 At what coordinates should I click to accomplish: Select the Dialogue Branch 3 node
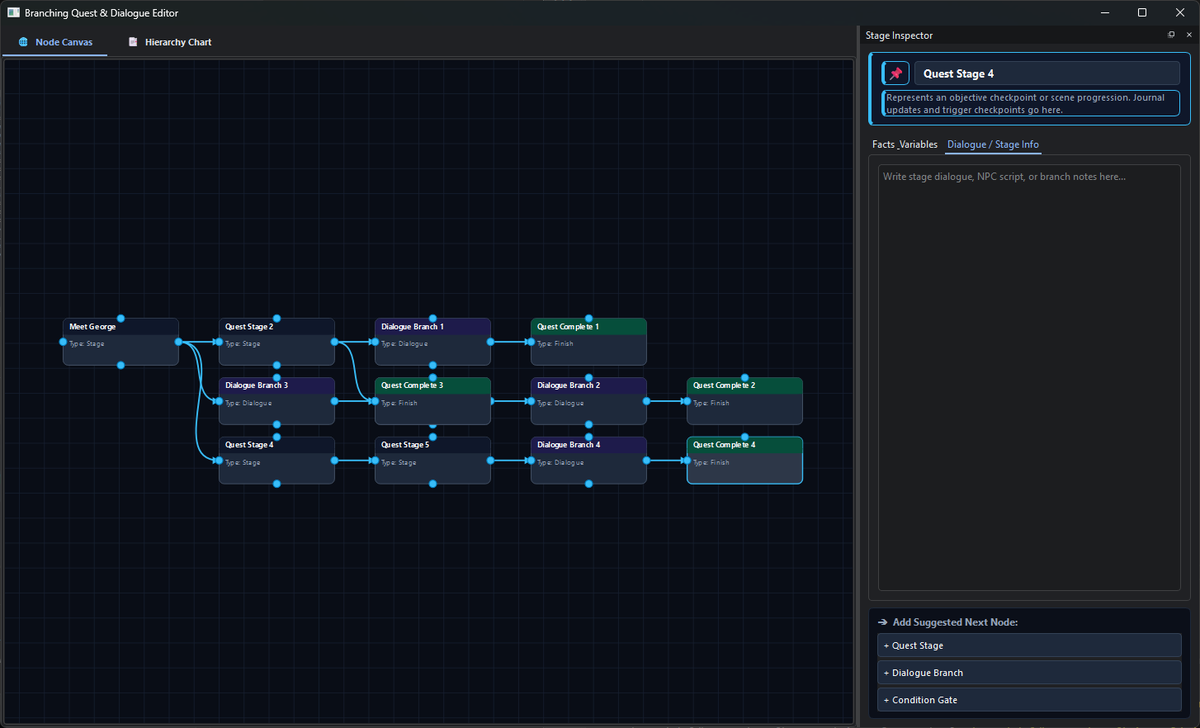[277, 401]
